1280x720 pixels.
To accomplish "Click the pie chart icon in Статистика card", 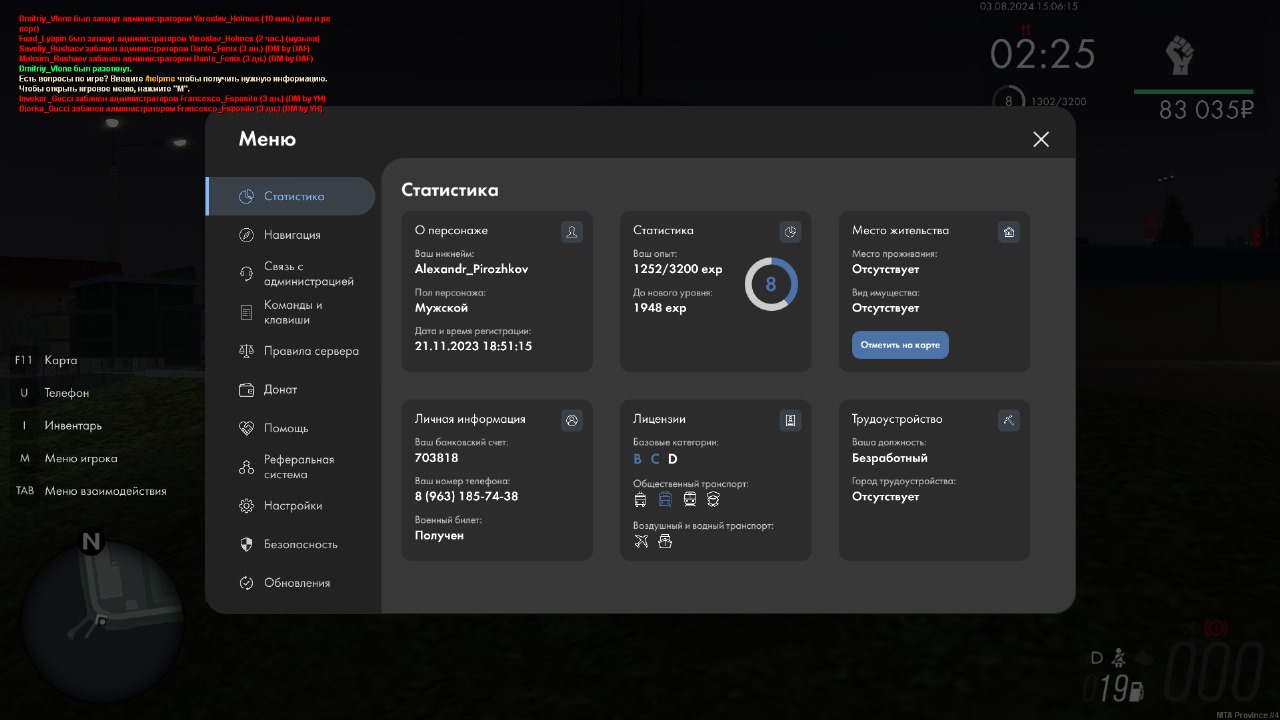I will pos(790,232).
